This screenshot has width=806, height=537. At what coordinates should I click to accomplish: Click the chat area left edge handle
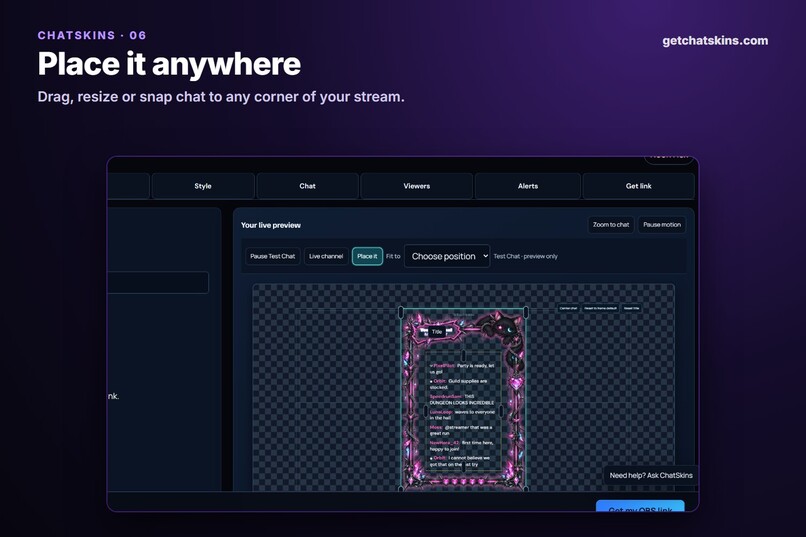click(x=425, y=412)
